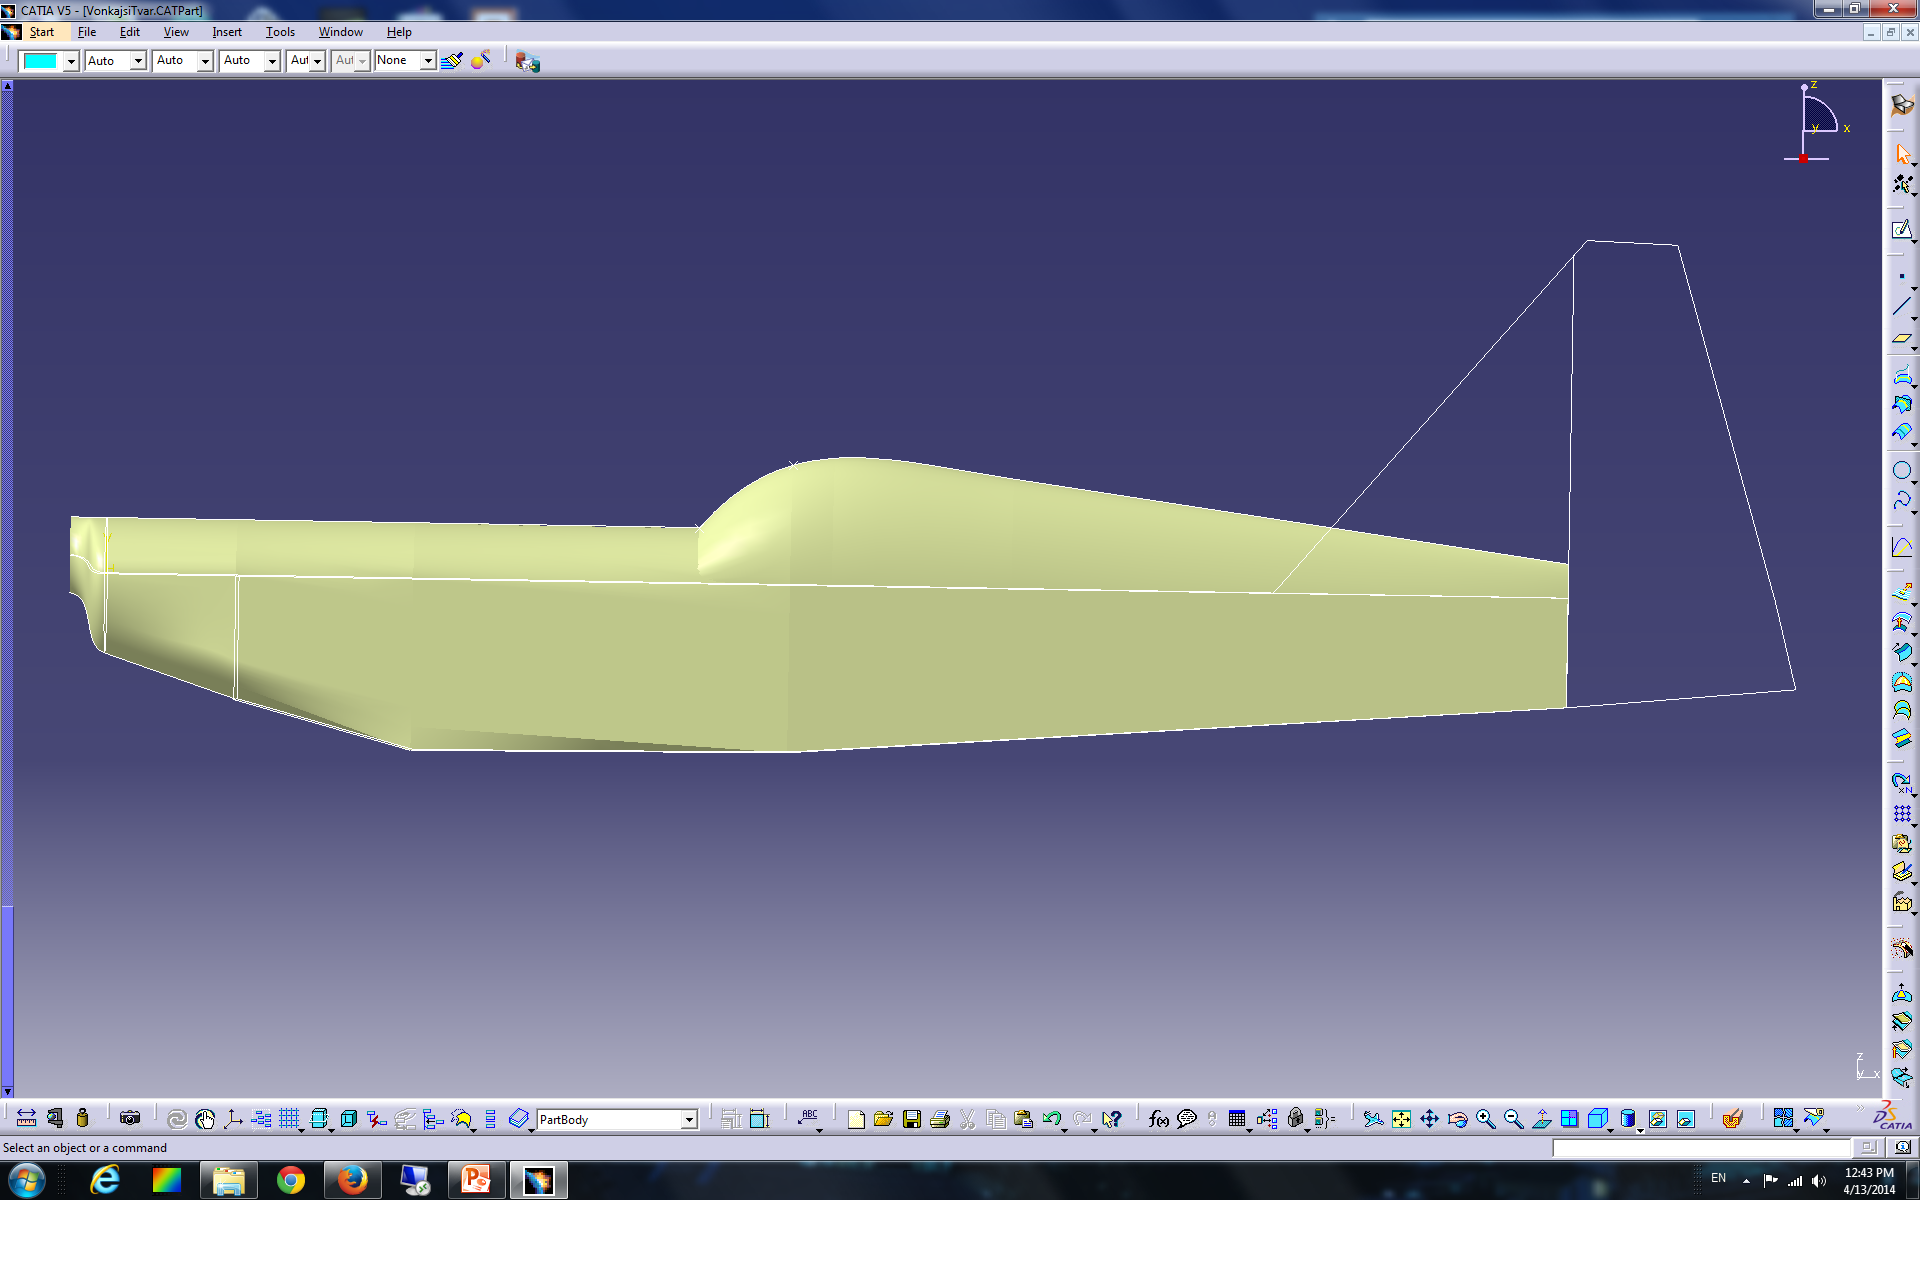Screen dimensions: 1920x1280
Task: Select the Fly mode airplane icon
Action: [1373, 1119]
